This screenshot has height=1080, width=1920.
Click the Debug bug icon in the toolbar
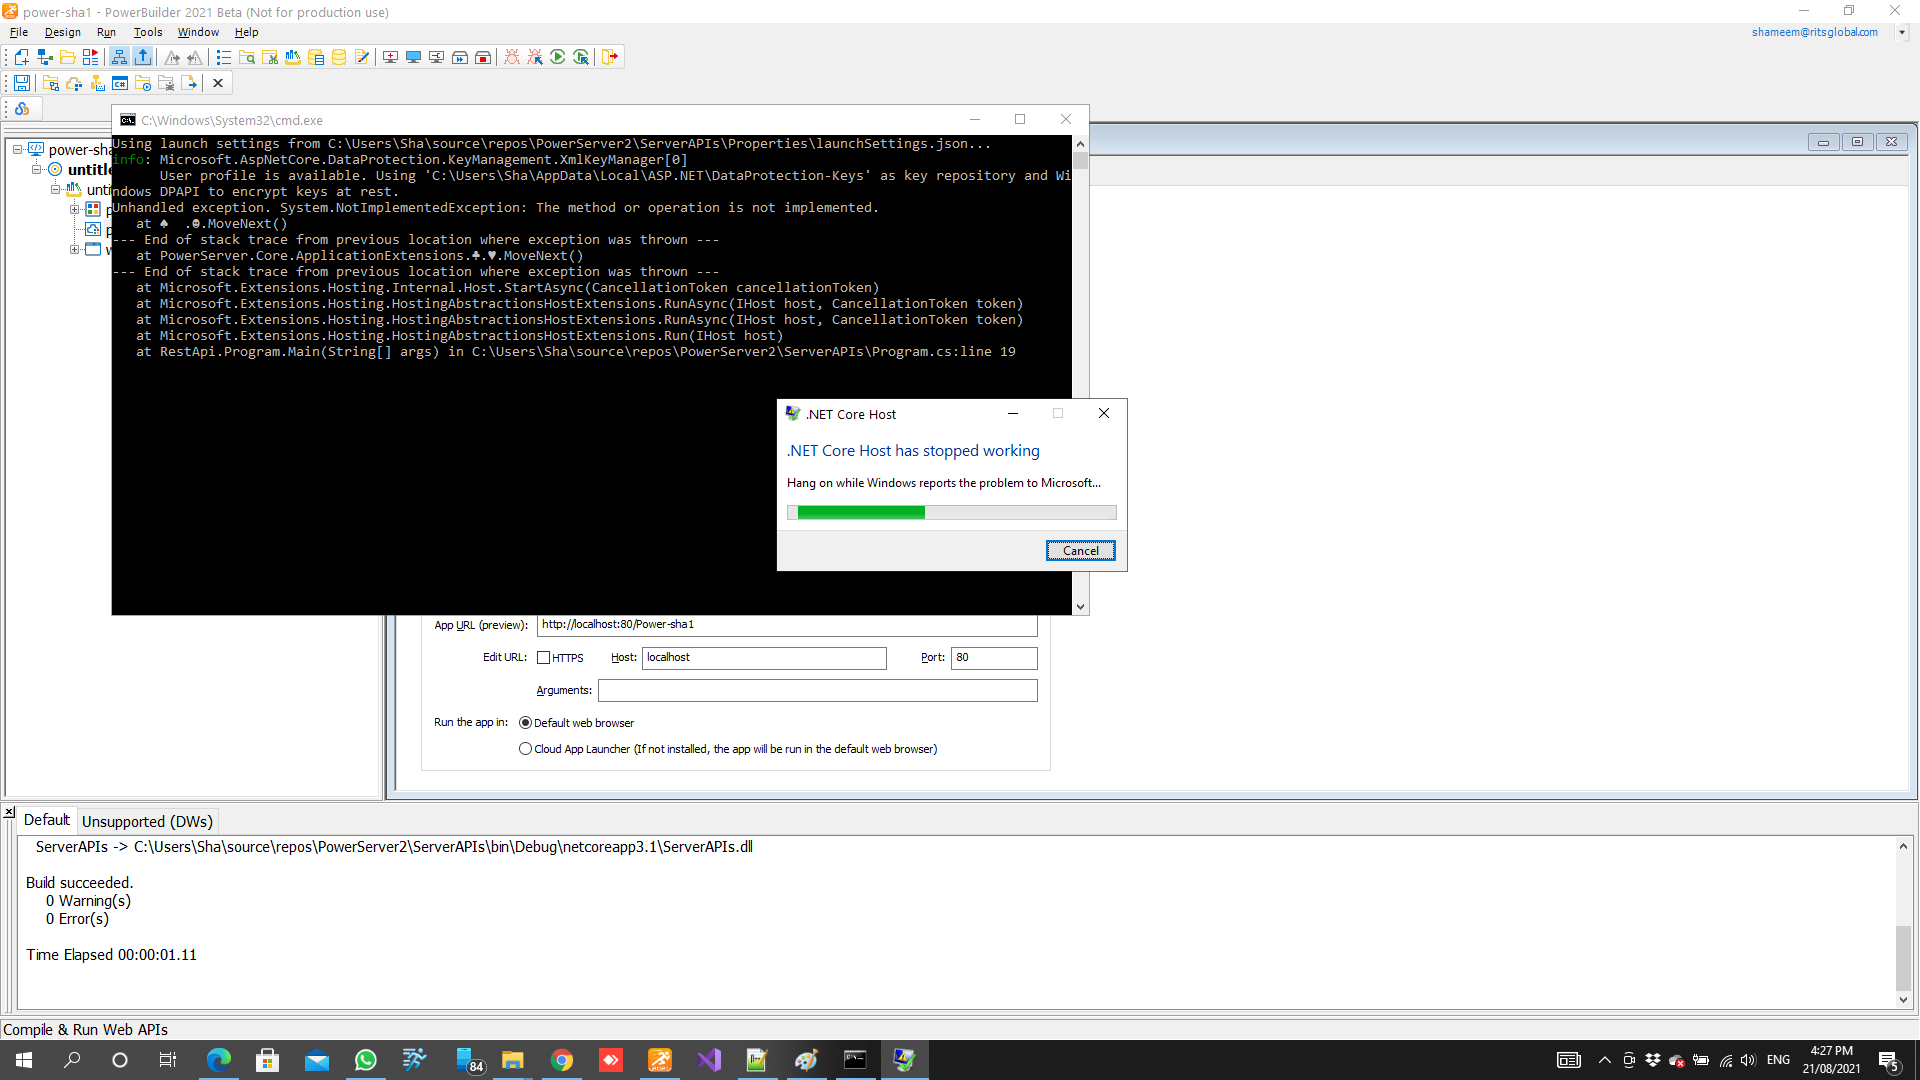click(x=512, y=57)
